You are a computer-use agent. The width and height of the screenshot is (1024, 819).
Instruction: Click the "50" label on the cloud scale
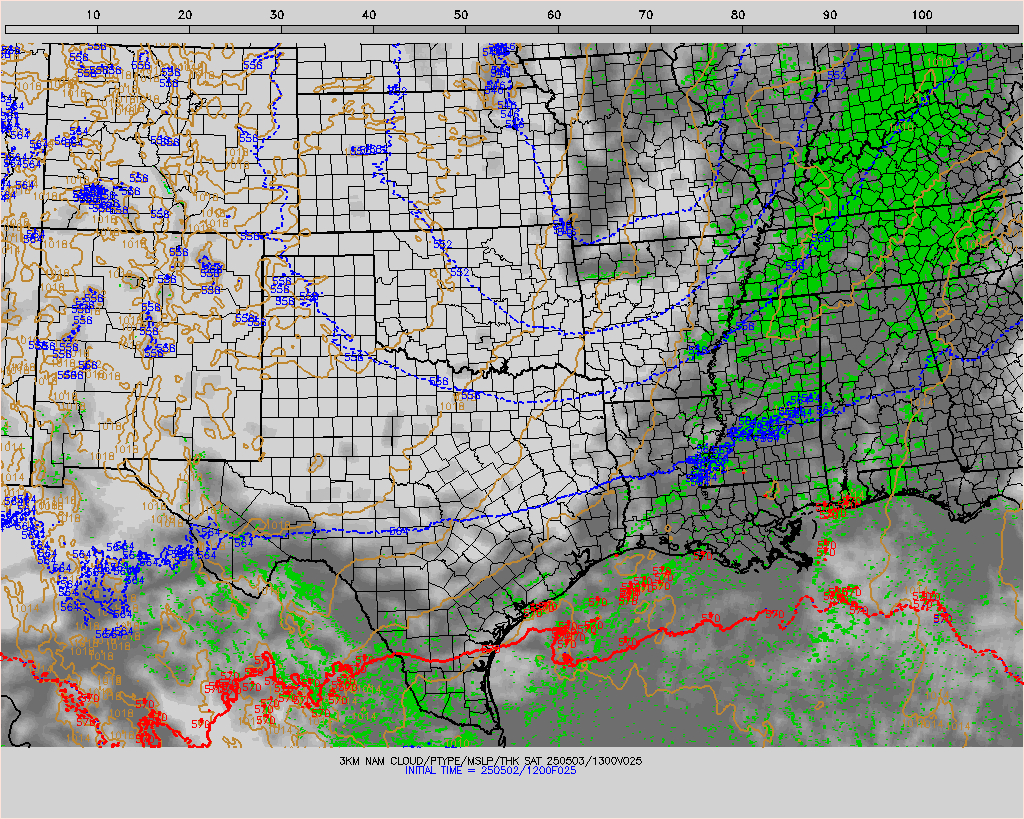pos(461,15)
